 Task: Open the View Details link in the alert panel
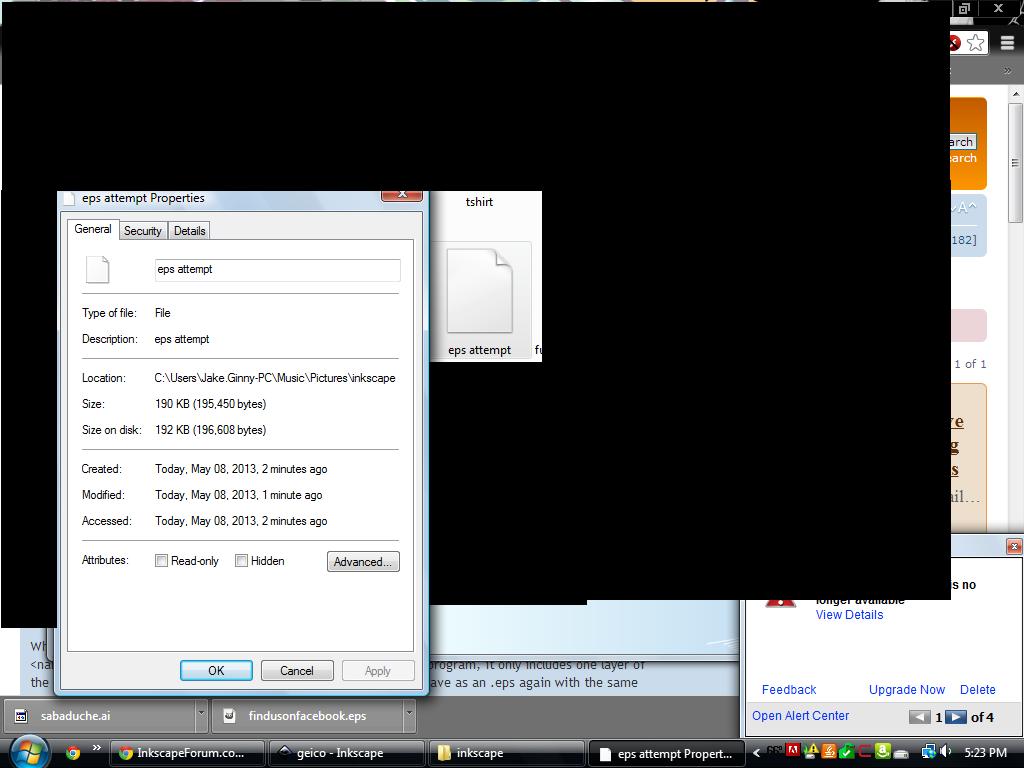849,614
